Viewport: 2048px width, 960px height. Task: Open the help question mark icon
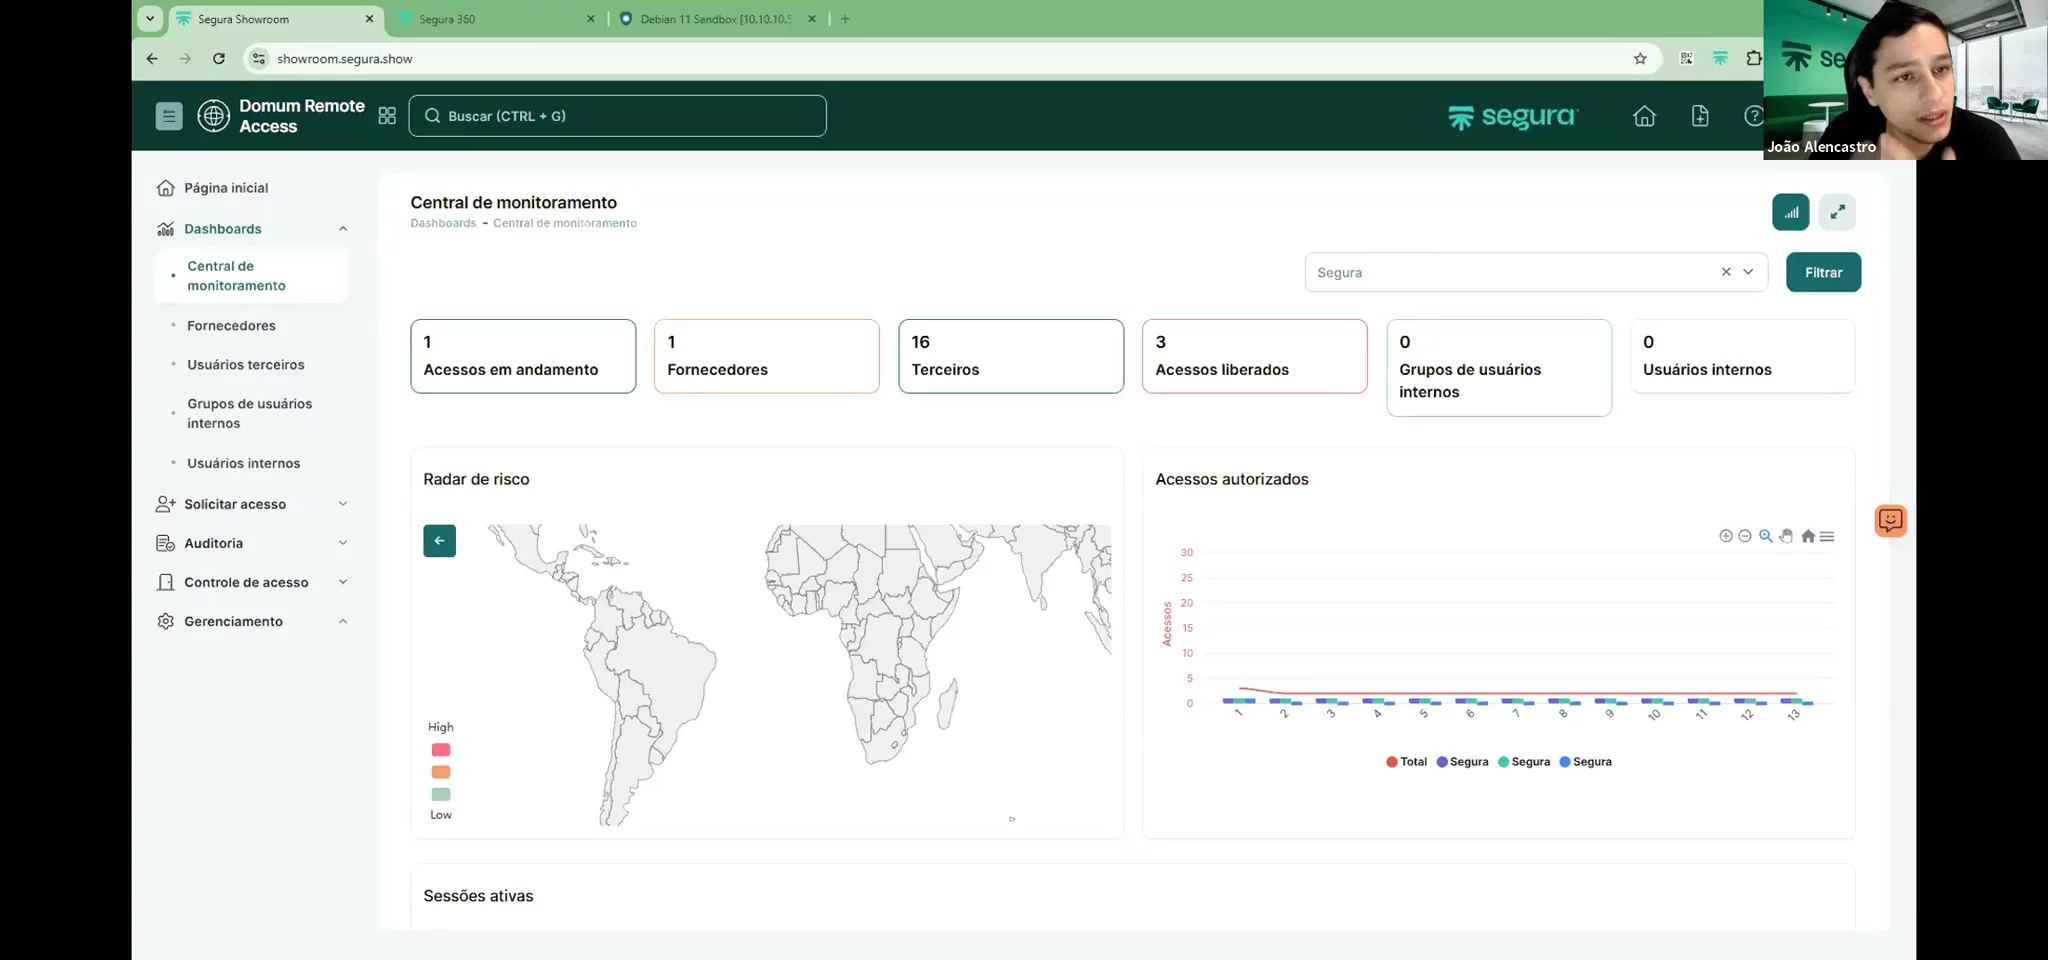(1753, 116)
